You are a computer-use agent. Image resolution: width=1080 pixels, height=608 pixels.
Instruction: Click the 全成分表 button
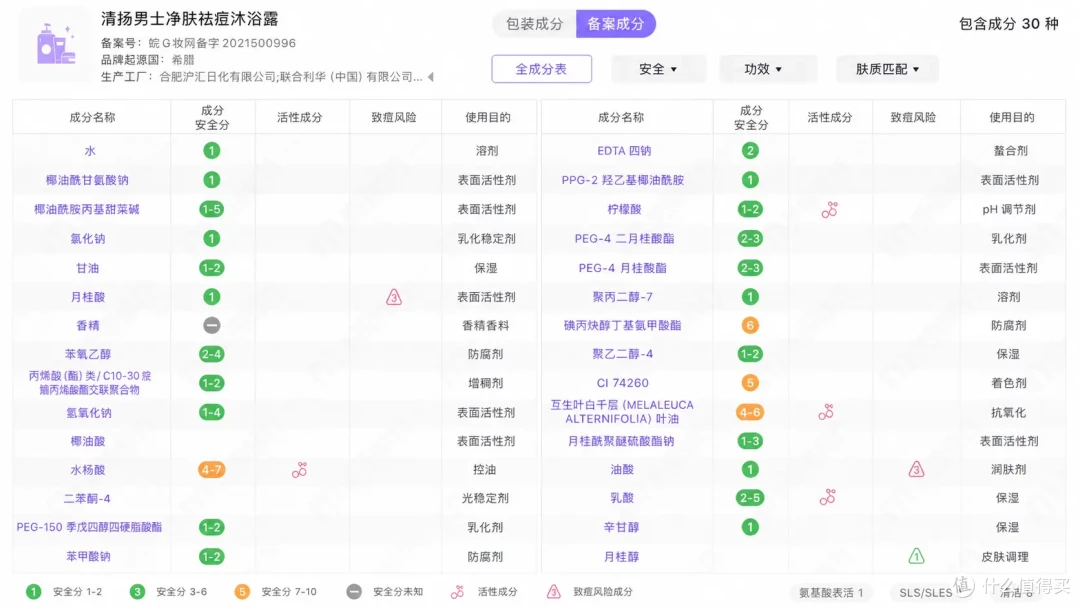point(541,69)
